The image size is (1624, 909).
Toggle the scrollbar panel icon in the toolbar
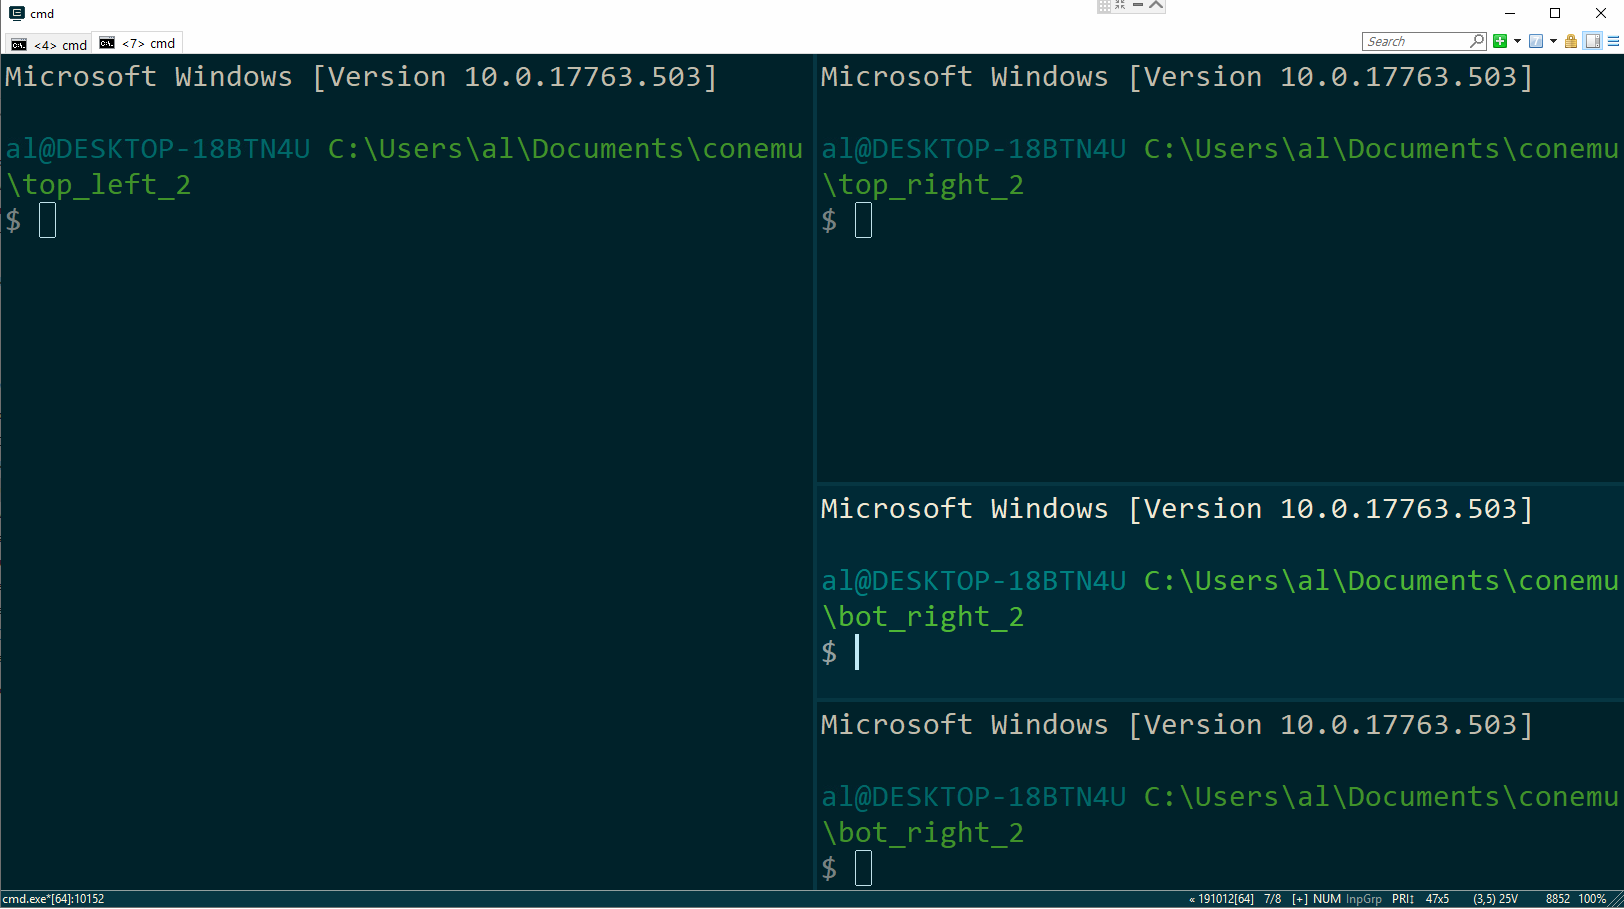pyautogui.click(x=1593, y=41)
